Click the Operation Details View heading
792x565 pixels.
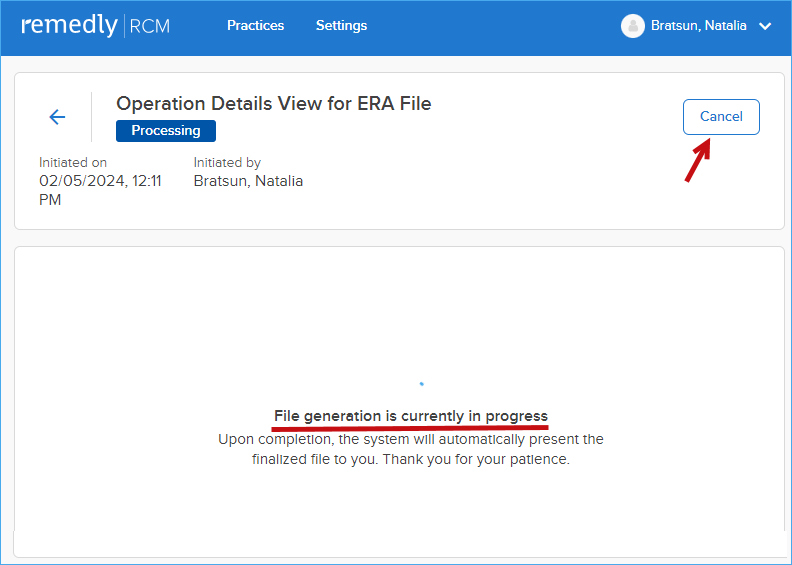tap(274, 104)
